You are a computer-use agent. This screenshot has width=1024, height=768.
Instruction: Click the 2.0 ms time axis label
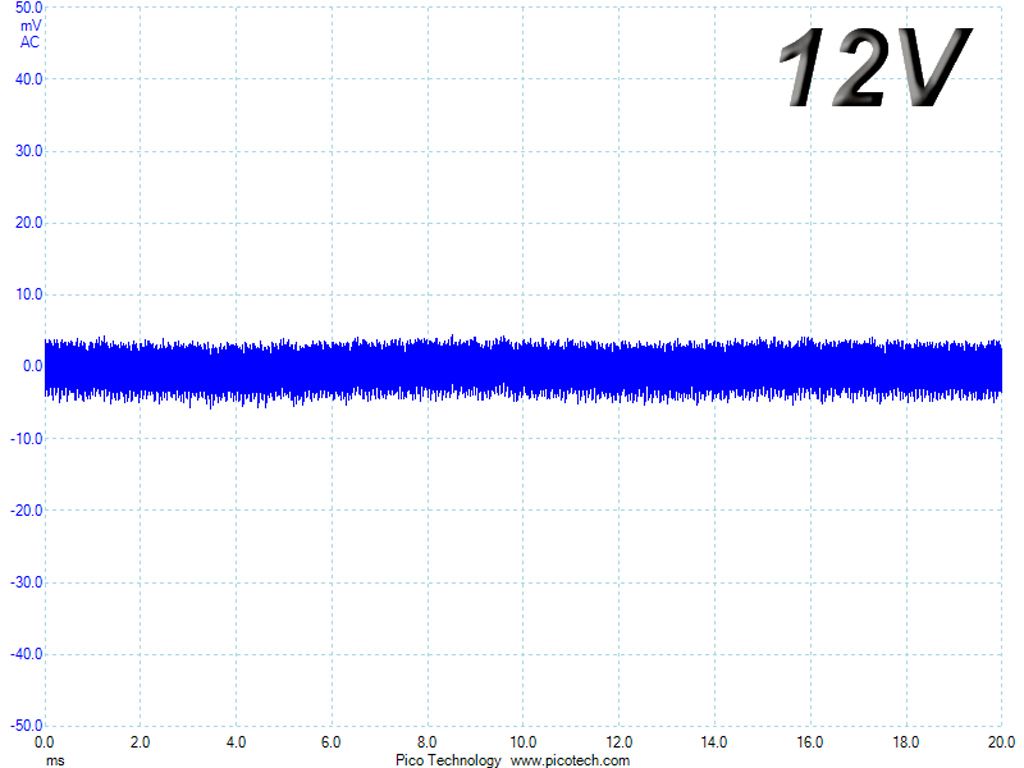140,742
